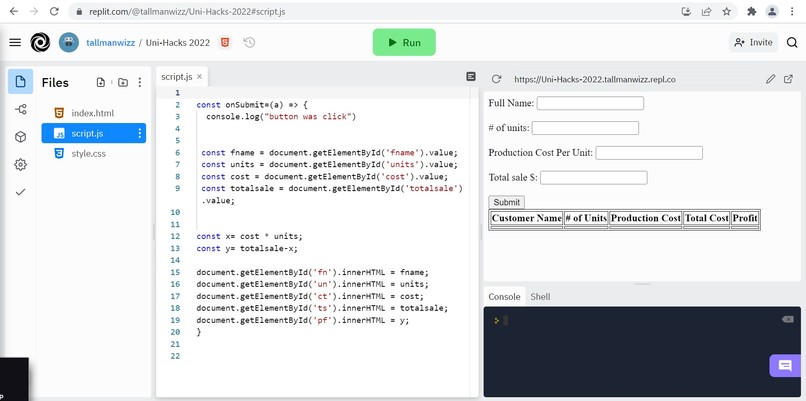Open the history clock icon
Image resolution: width=806 pixels, height=401 pixels.
point(249,43)
